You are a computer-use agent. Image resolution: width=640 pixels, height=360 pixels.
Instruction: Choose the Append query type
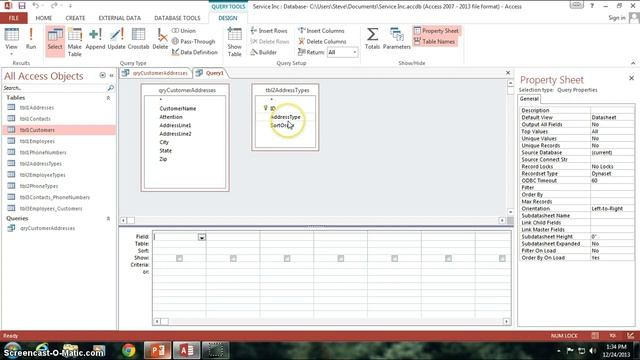click(95, 39)
